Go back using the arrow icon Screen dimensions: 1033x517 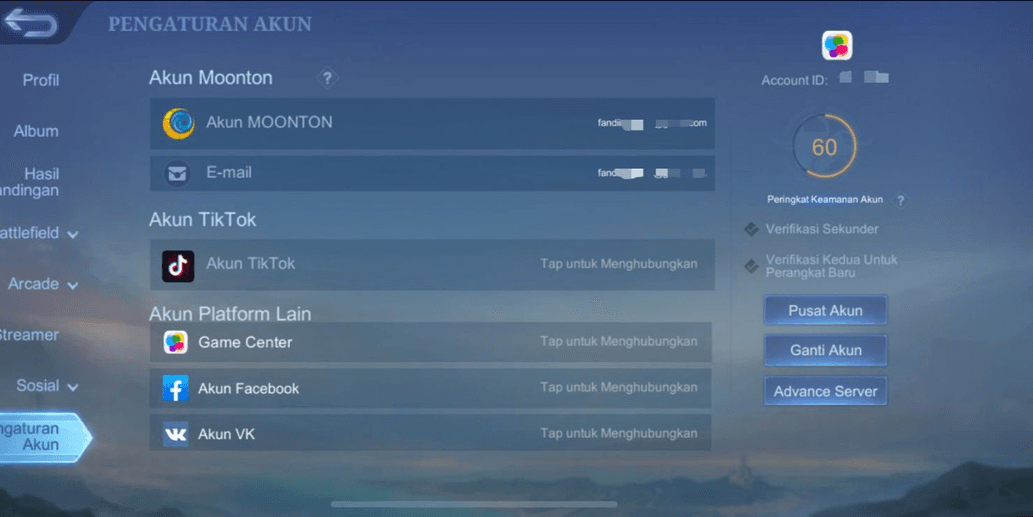coord(30,23)
